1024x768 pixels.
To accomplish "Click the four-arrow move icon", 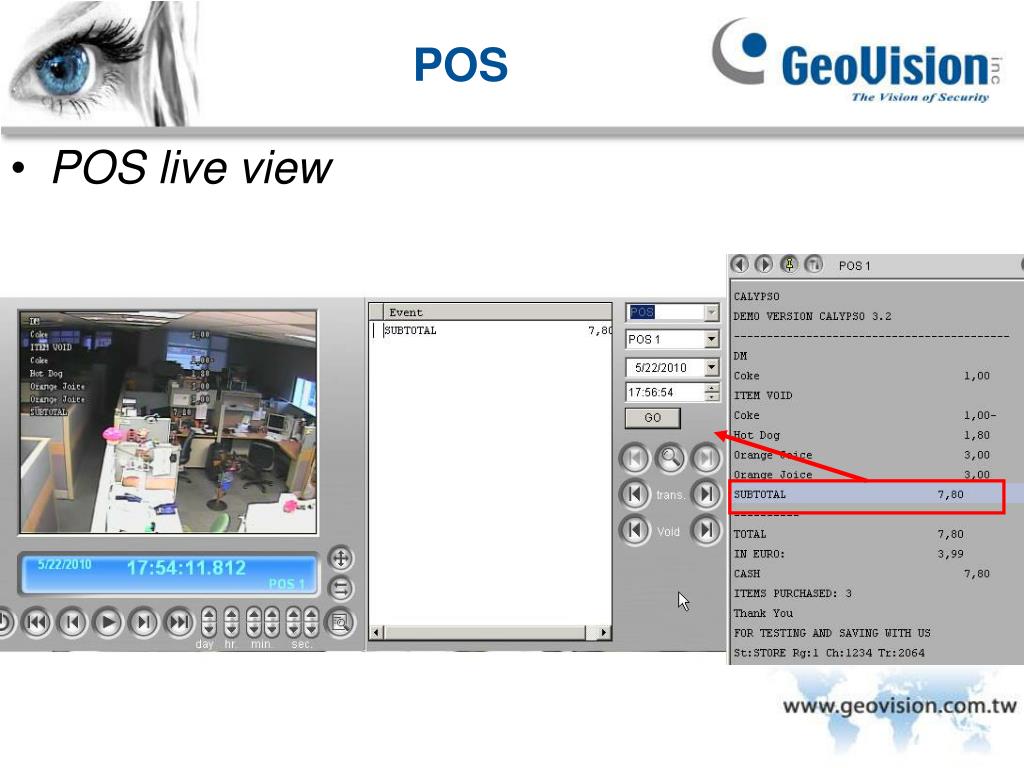I will click(x=340, y=558).
